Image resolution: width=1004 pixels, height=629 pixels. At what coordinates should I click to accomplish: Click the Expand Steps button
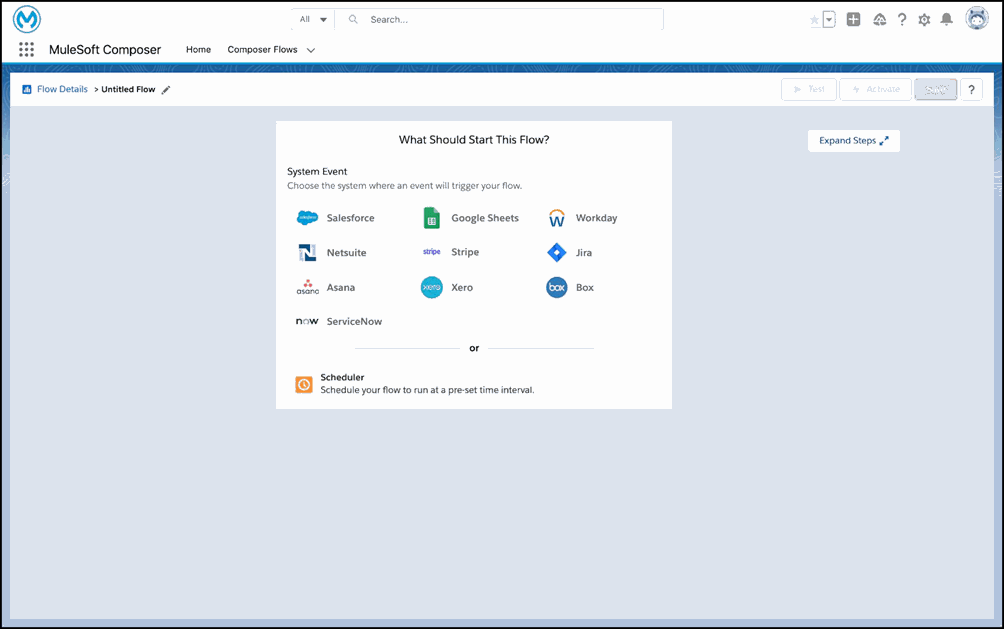853,141
